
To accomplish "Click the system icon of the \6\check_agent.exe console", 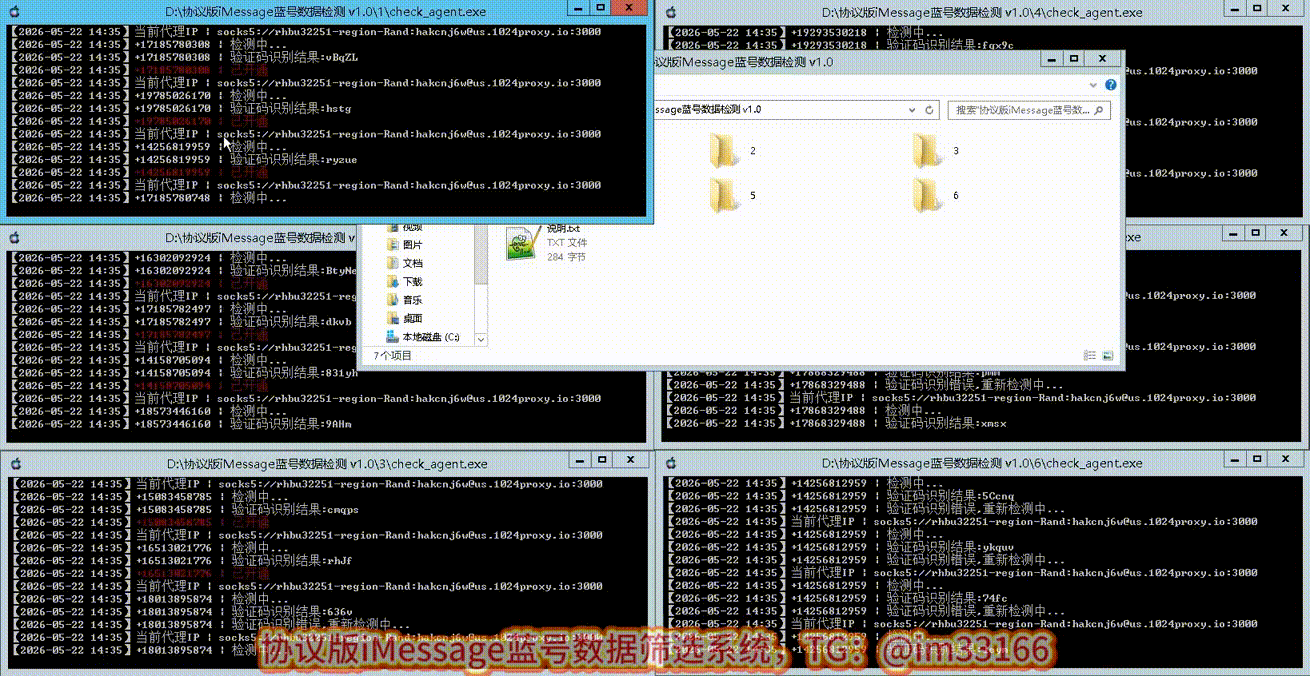I will point(671,464).
